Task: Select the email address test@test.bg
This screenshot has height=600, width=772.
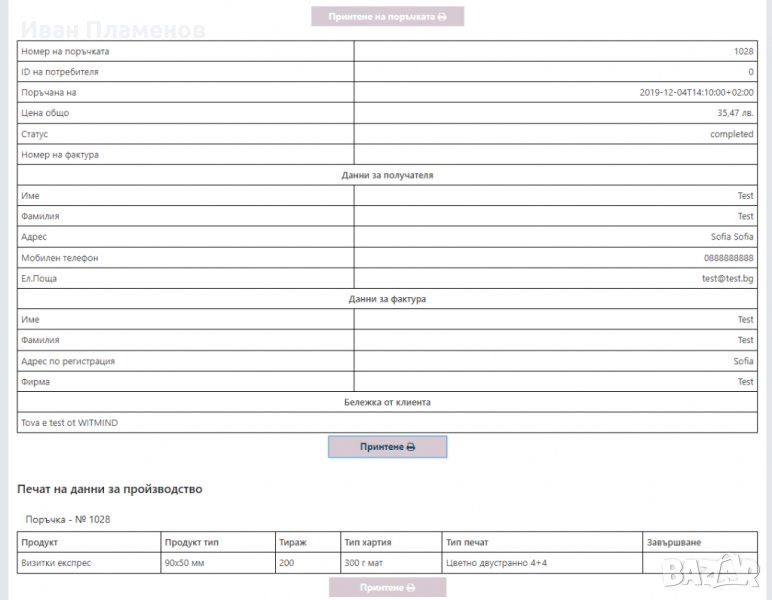Action: [x=727, y=279]
